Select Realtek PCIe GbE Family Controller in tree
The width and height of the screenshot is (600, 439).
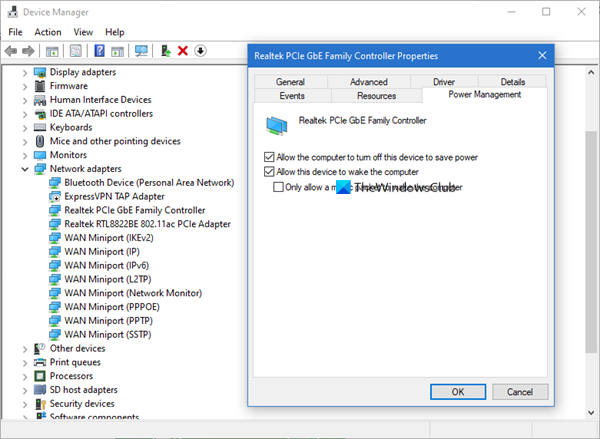pyautogui.click(x=135, y=210)
